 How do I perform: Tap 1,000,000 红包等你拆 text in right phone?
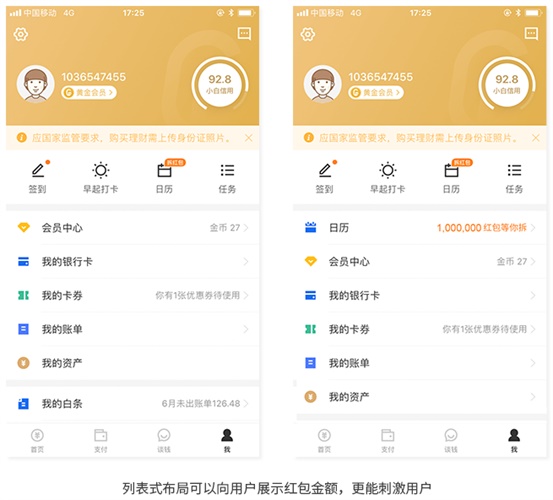(482, 228)
